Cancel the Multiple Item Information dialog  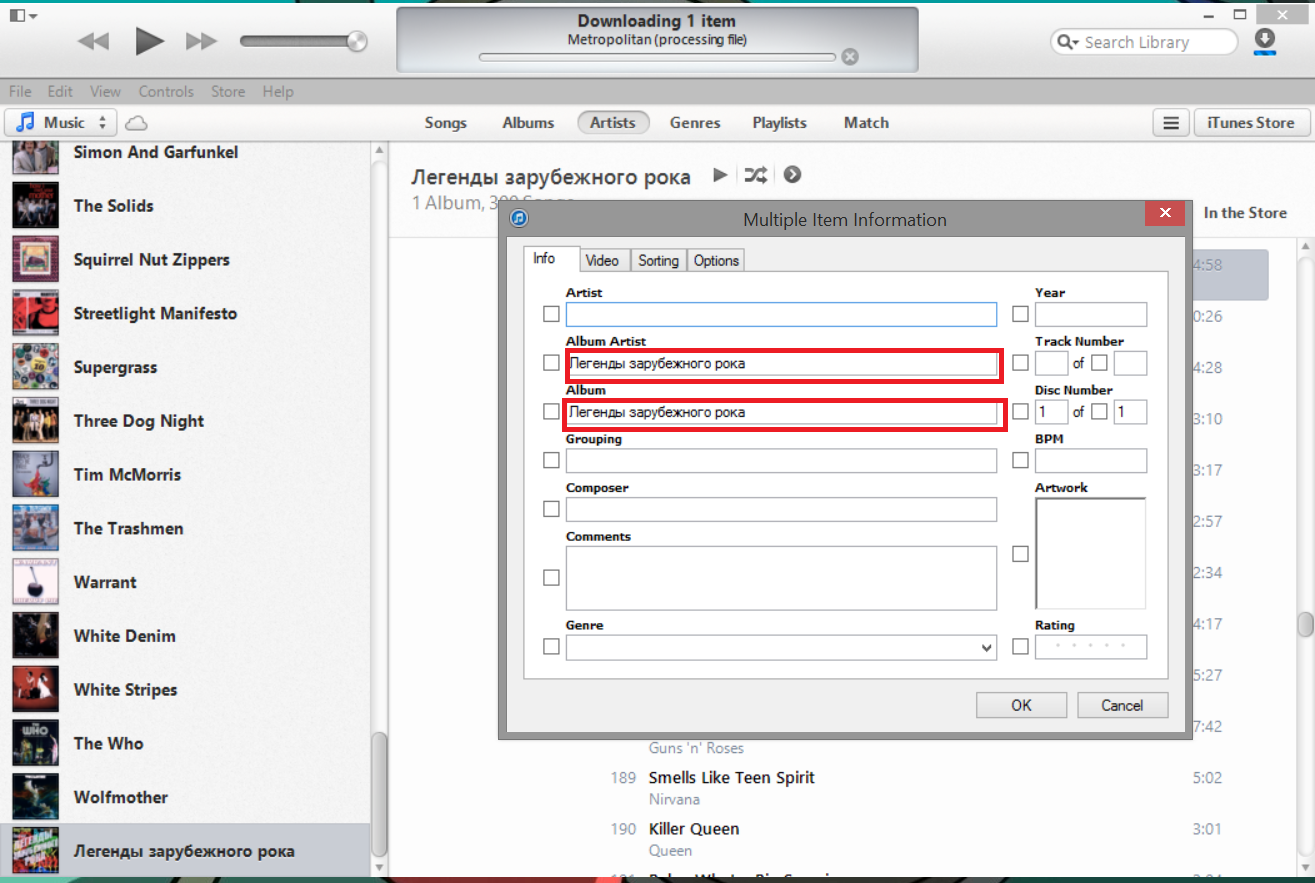point(1122,705)
